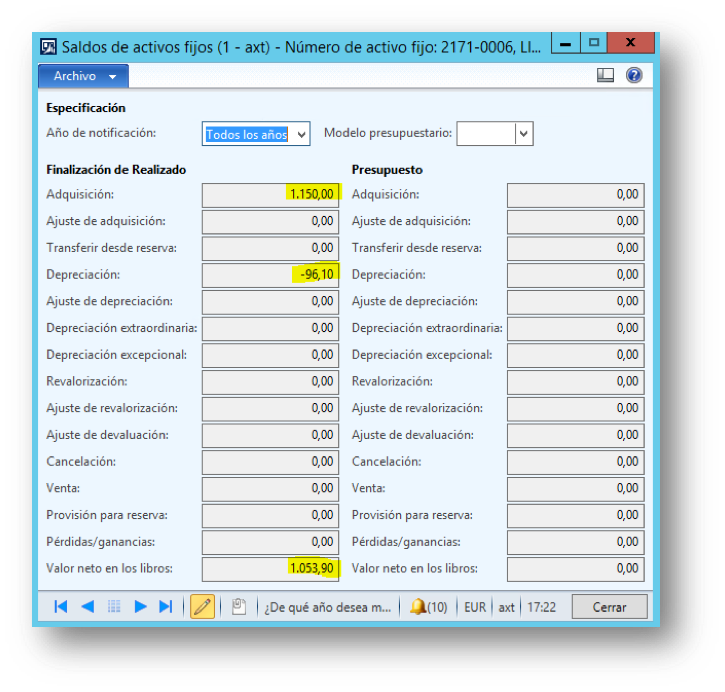
Task: Click the status help text '¿De qué año desea m...'
Action: click(x=328, y=607)
